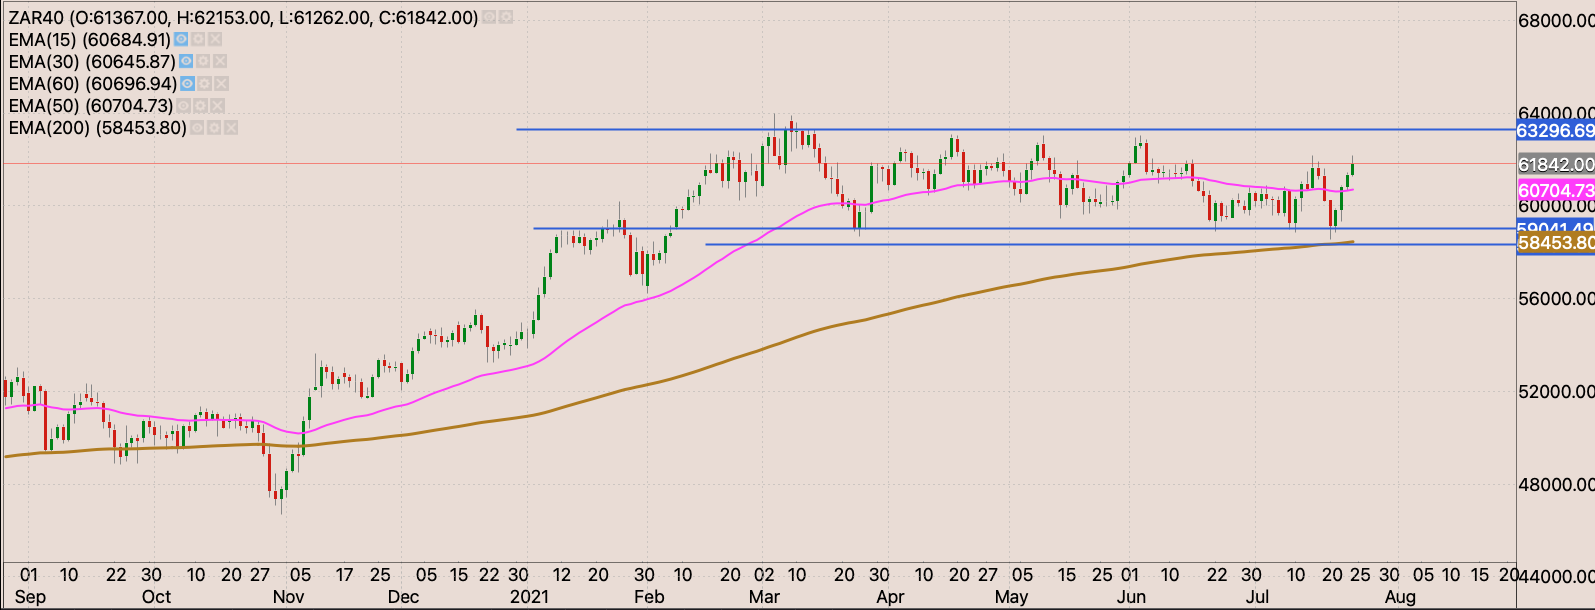Click the magenta 60704.73 EMA price tag
The width and height of the screenshot is (1595, 610).
click(1555, 190)
